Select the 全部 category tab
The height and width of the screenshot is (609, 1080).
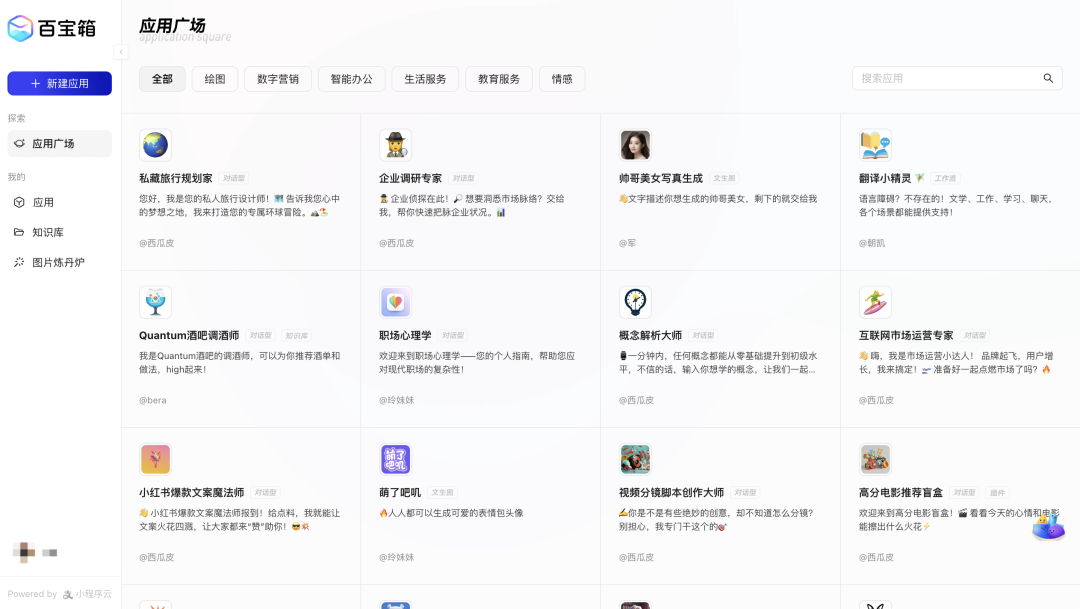coord(162,79)
